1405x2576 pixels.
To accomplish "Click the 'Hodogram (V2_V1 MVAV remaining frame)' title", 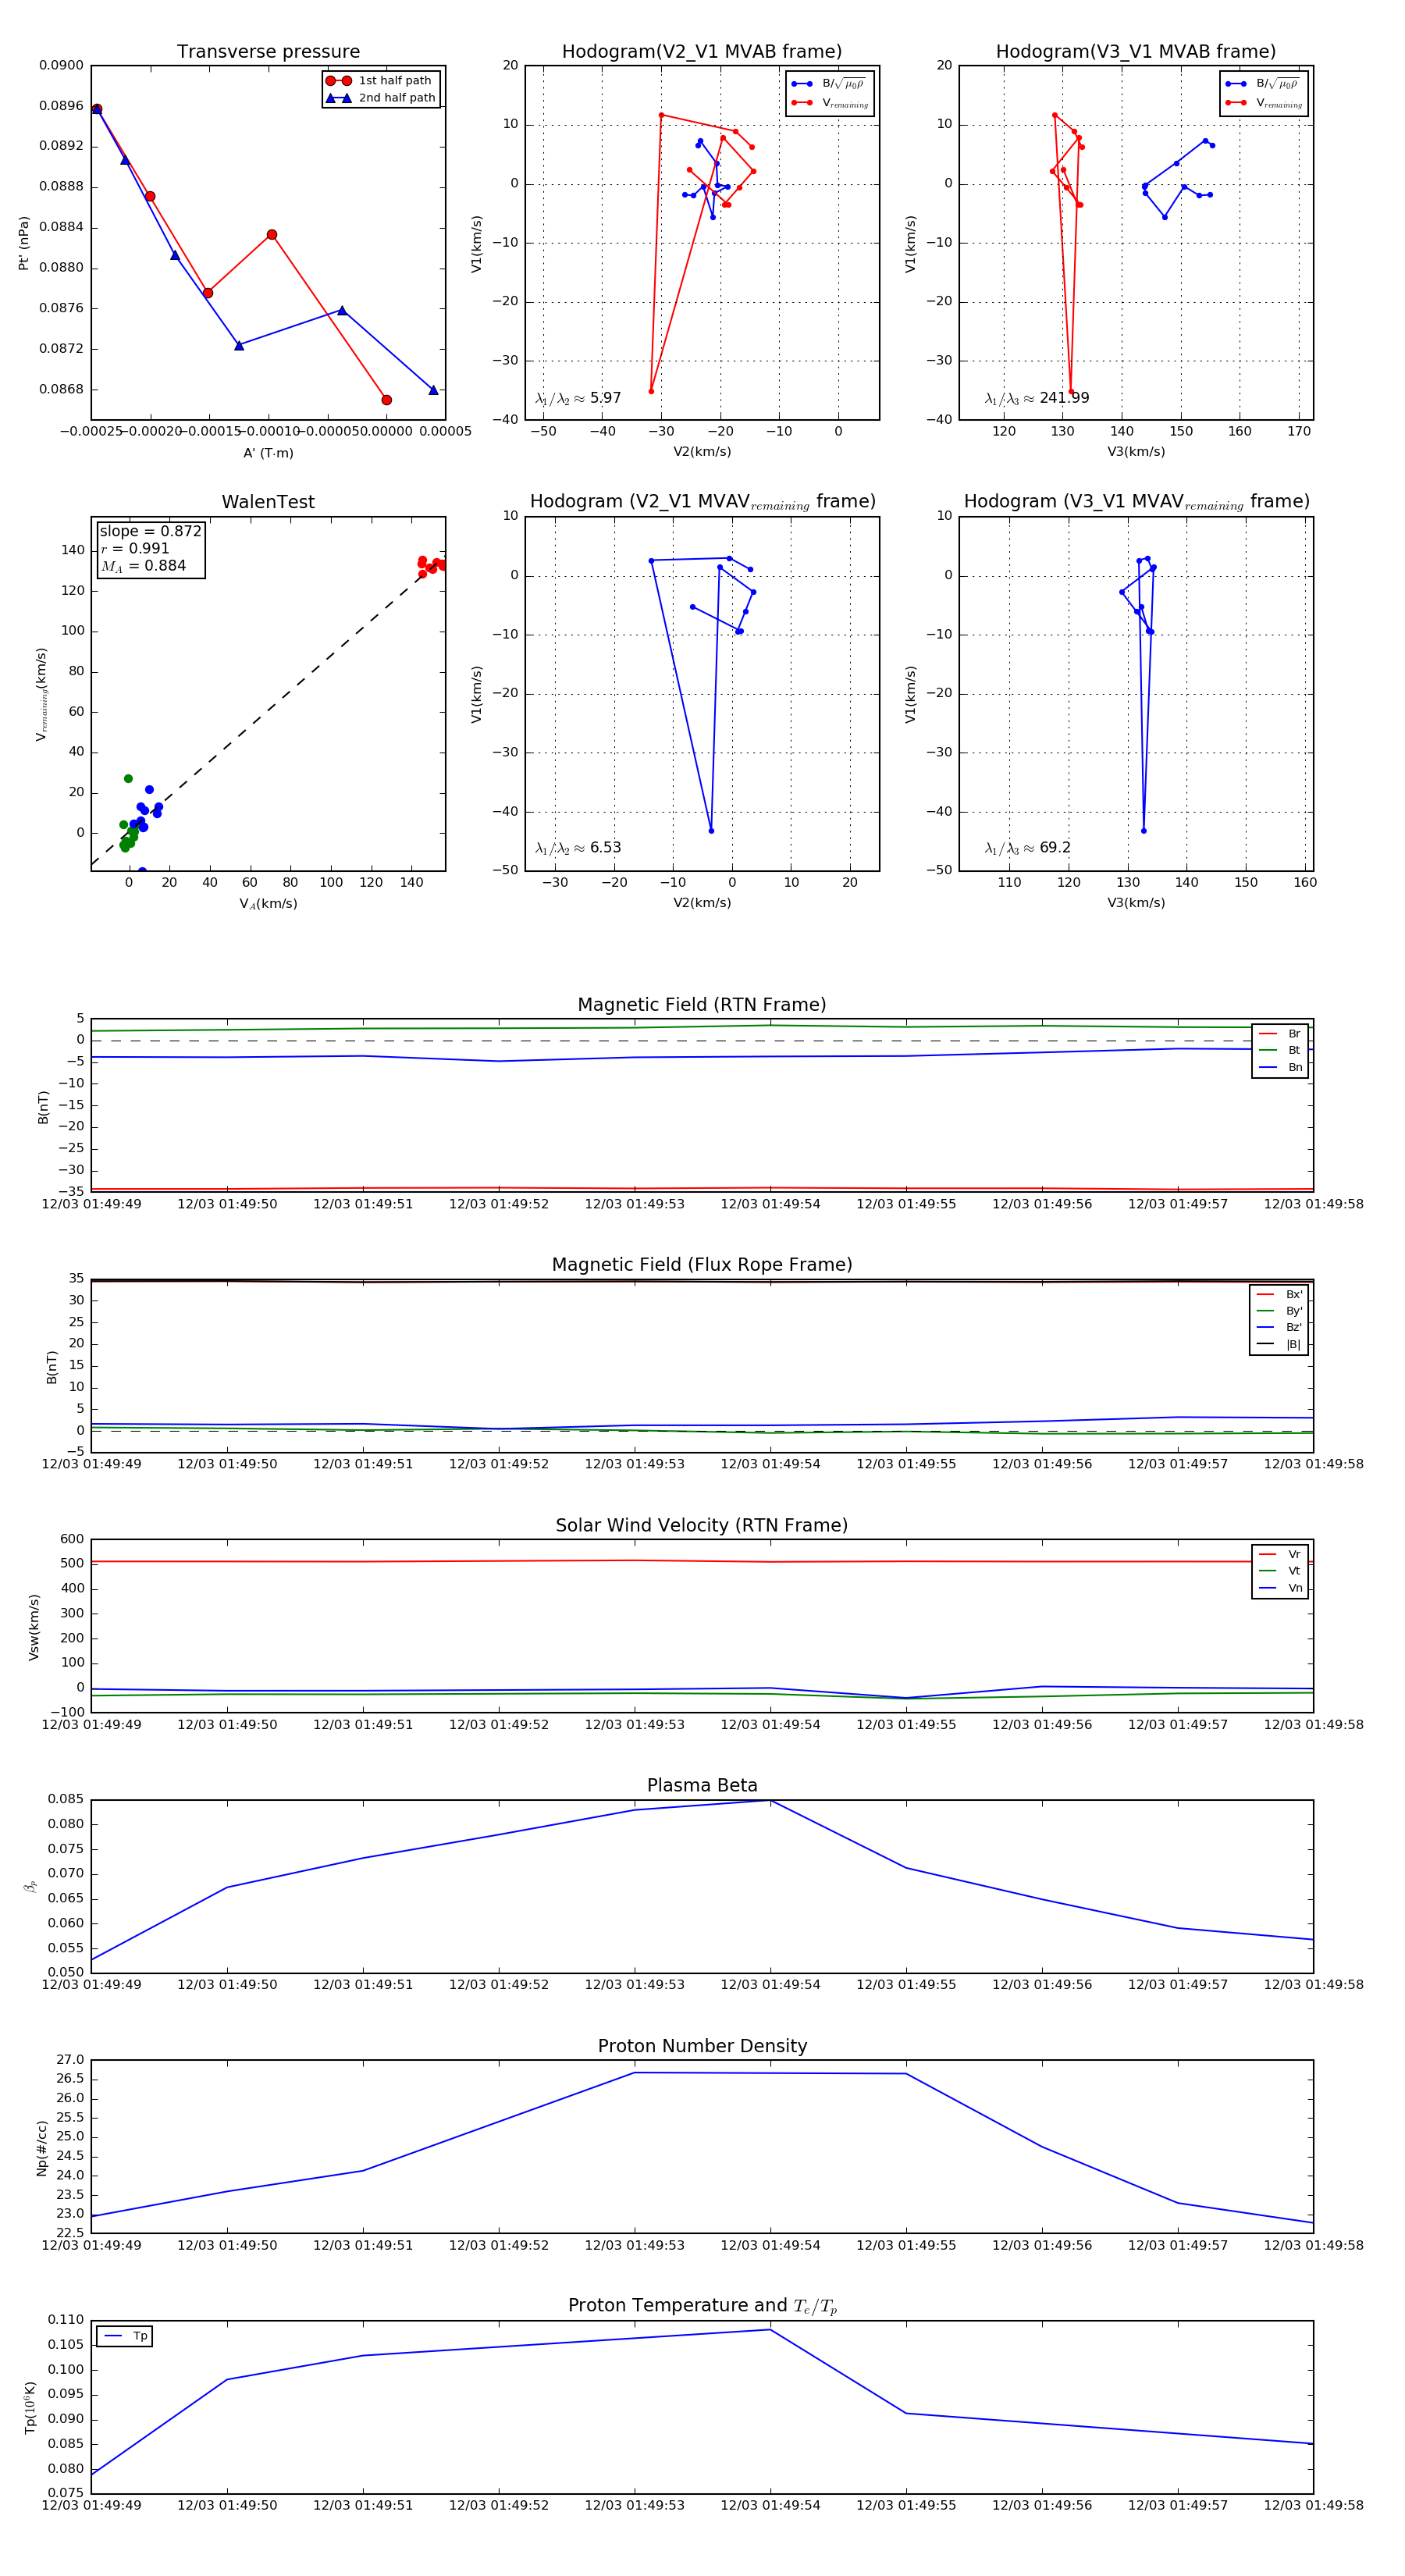I will coord(702,502).
